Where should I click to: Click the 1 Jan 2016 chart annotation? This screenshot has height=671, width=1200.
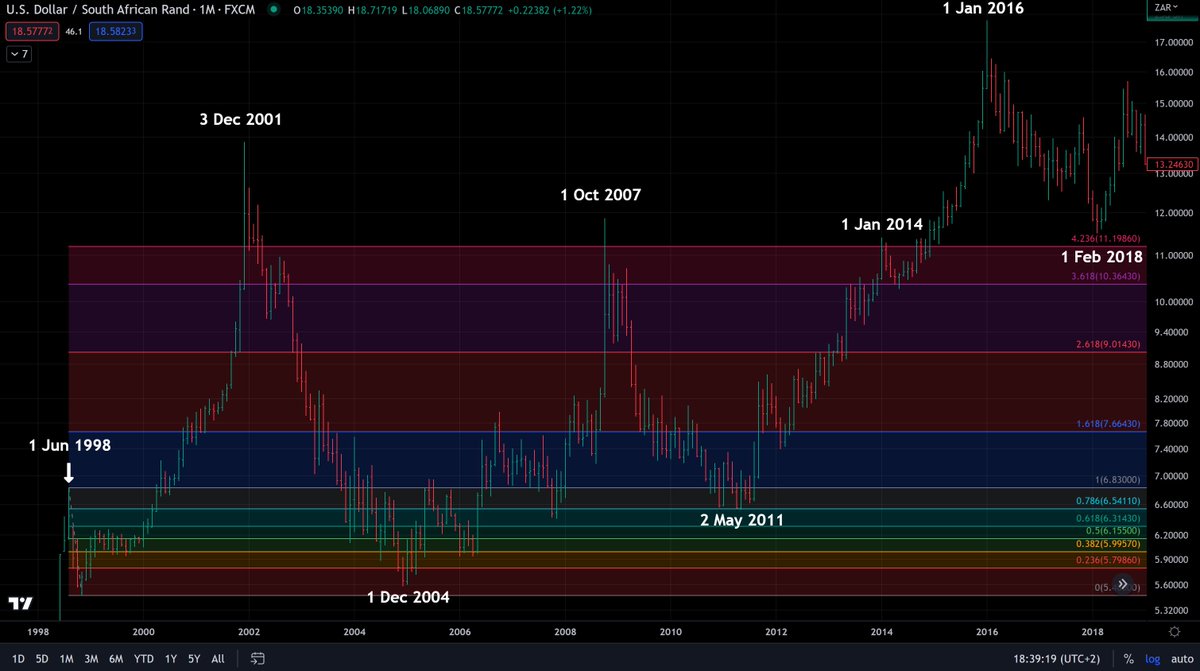(983, 9)
